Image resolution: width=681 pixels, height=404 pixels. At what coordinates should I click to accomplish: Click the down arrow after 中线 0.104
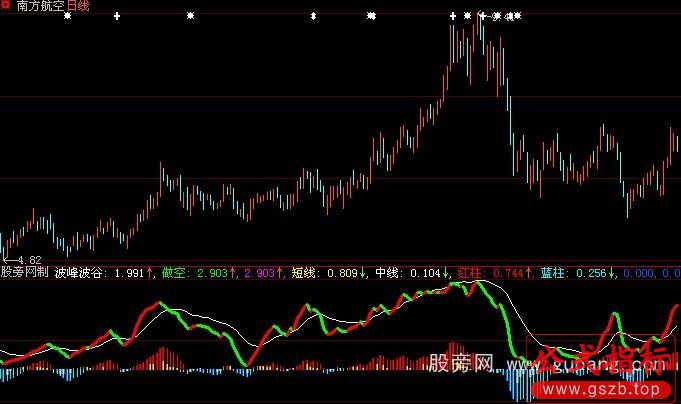click(x=446, y=271)
